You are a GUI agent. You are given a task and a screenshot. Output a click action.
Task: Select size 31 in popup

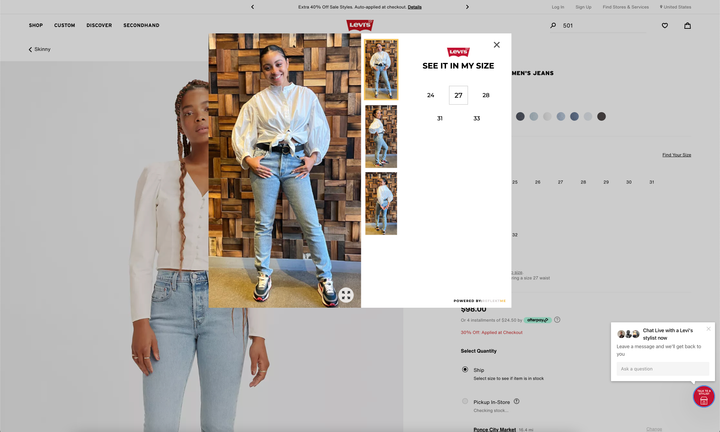click(439, 118)
